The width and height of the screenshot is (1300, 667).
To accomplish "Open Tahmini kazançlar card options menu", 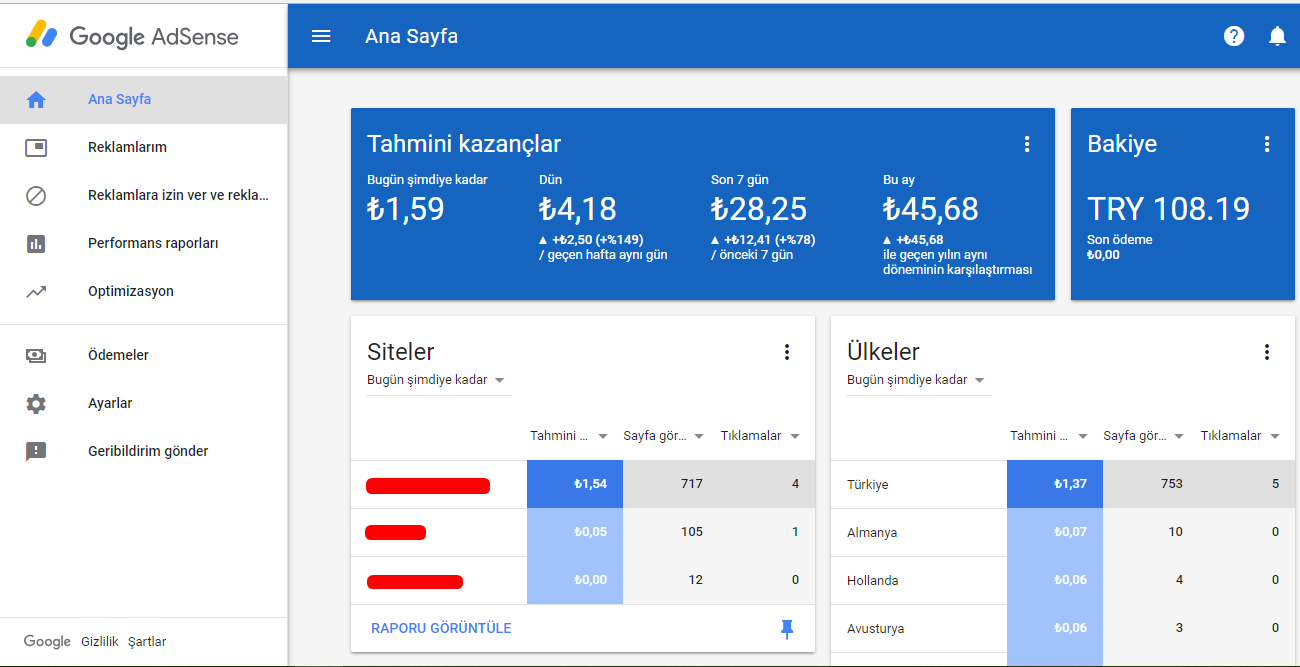I will pyautogui.click(x=1026, y=144).
